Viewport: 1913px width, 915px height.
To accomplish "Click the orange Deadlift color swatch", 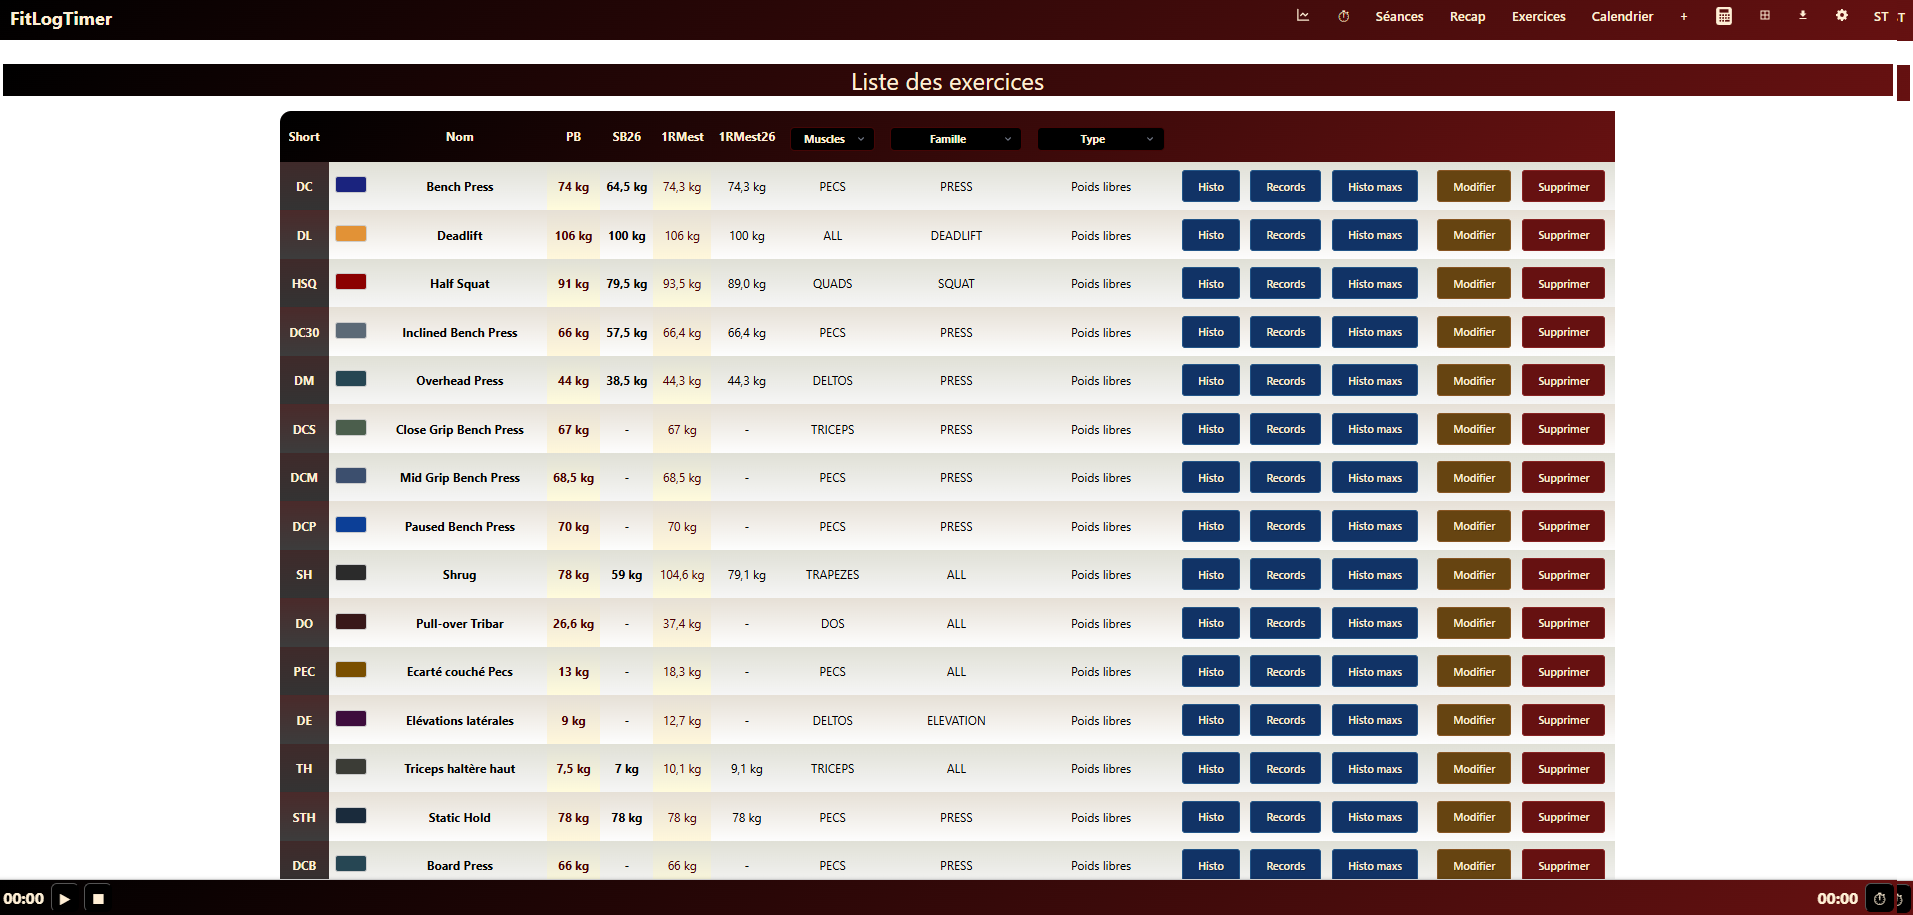I will (351, 234).
